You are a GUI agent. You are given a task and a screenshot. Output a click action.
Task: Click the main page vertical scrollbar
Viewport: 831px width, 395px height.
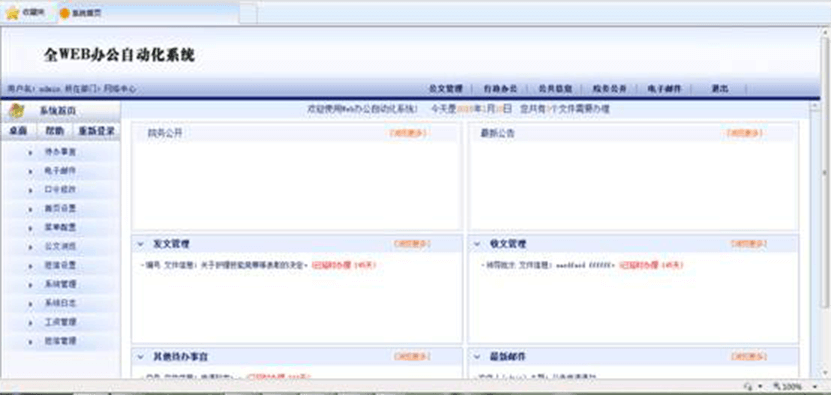(x=825, y=201)
